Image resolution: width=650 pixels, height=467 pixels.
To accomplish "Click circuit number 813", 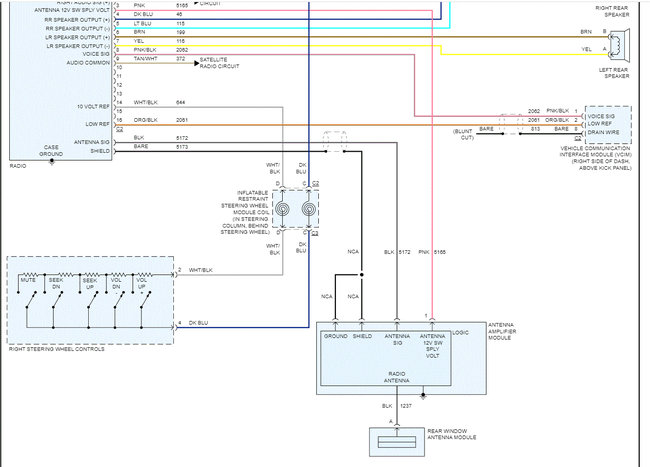I will tap(536, 129).
